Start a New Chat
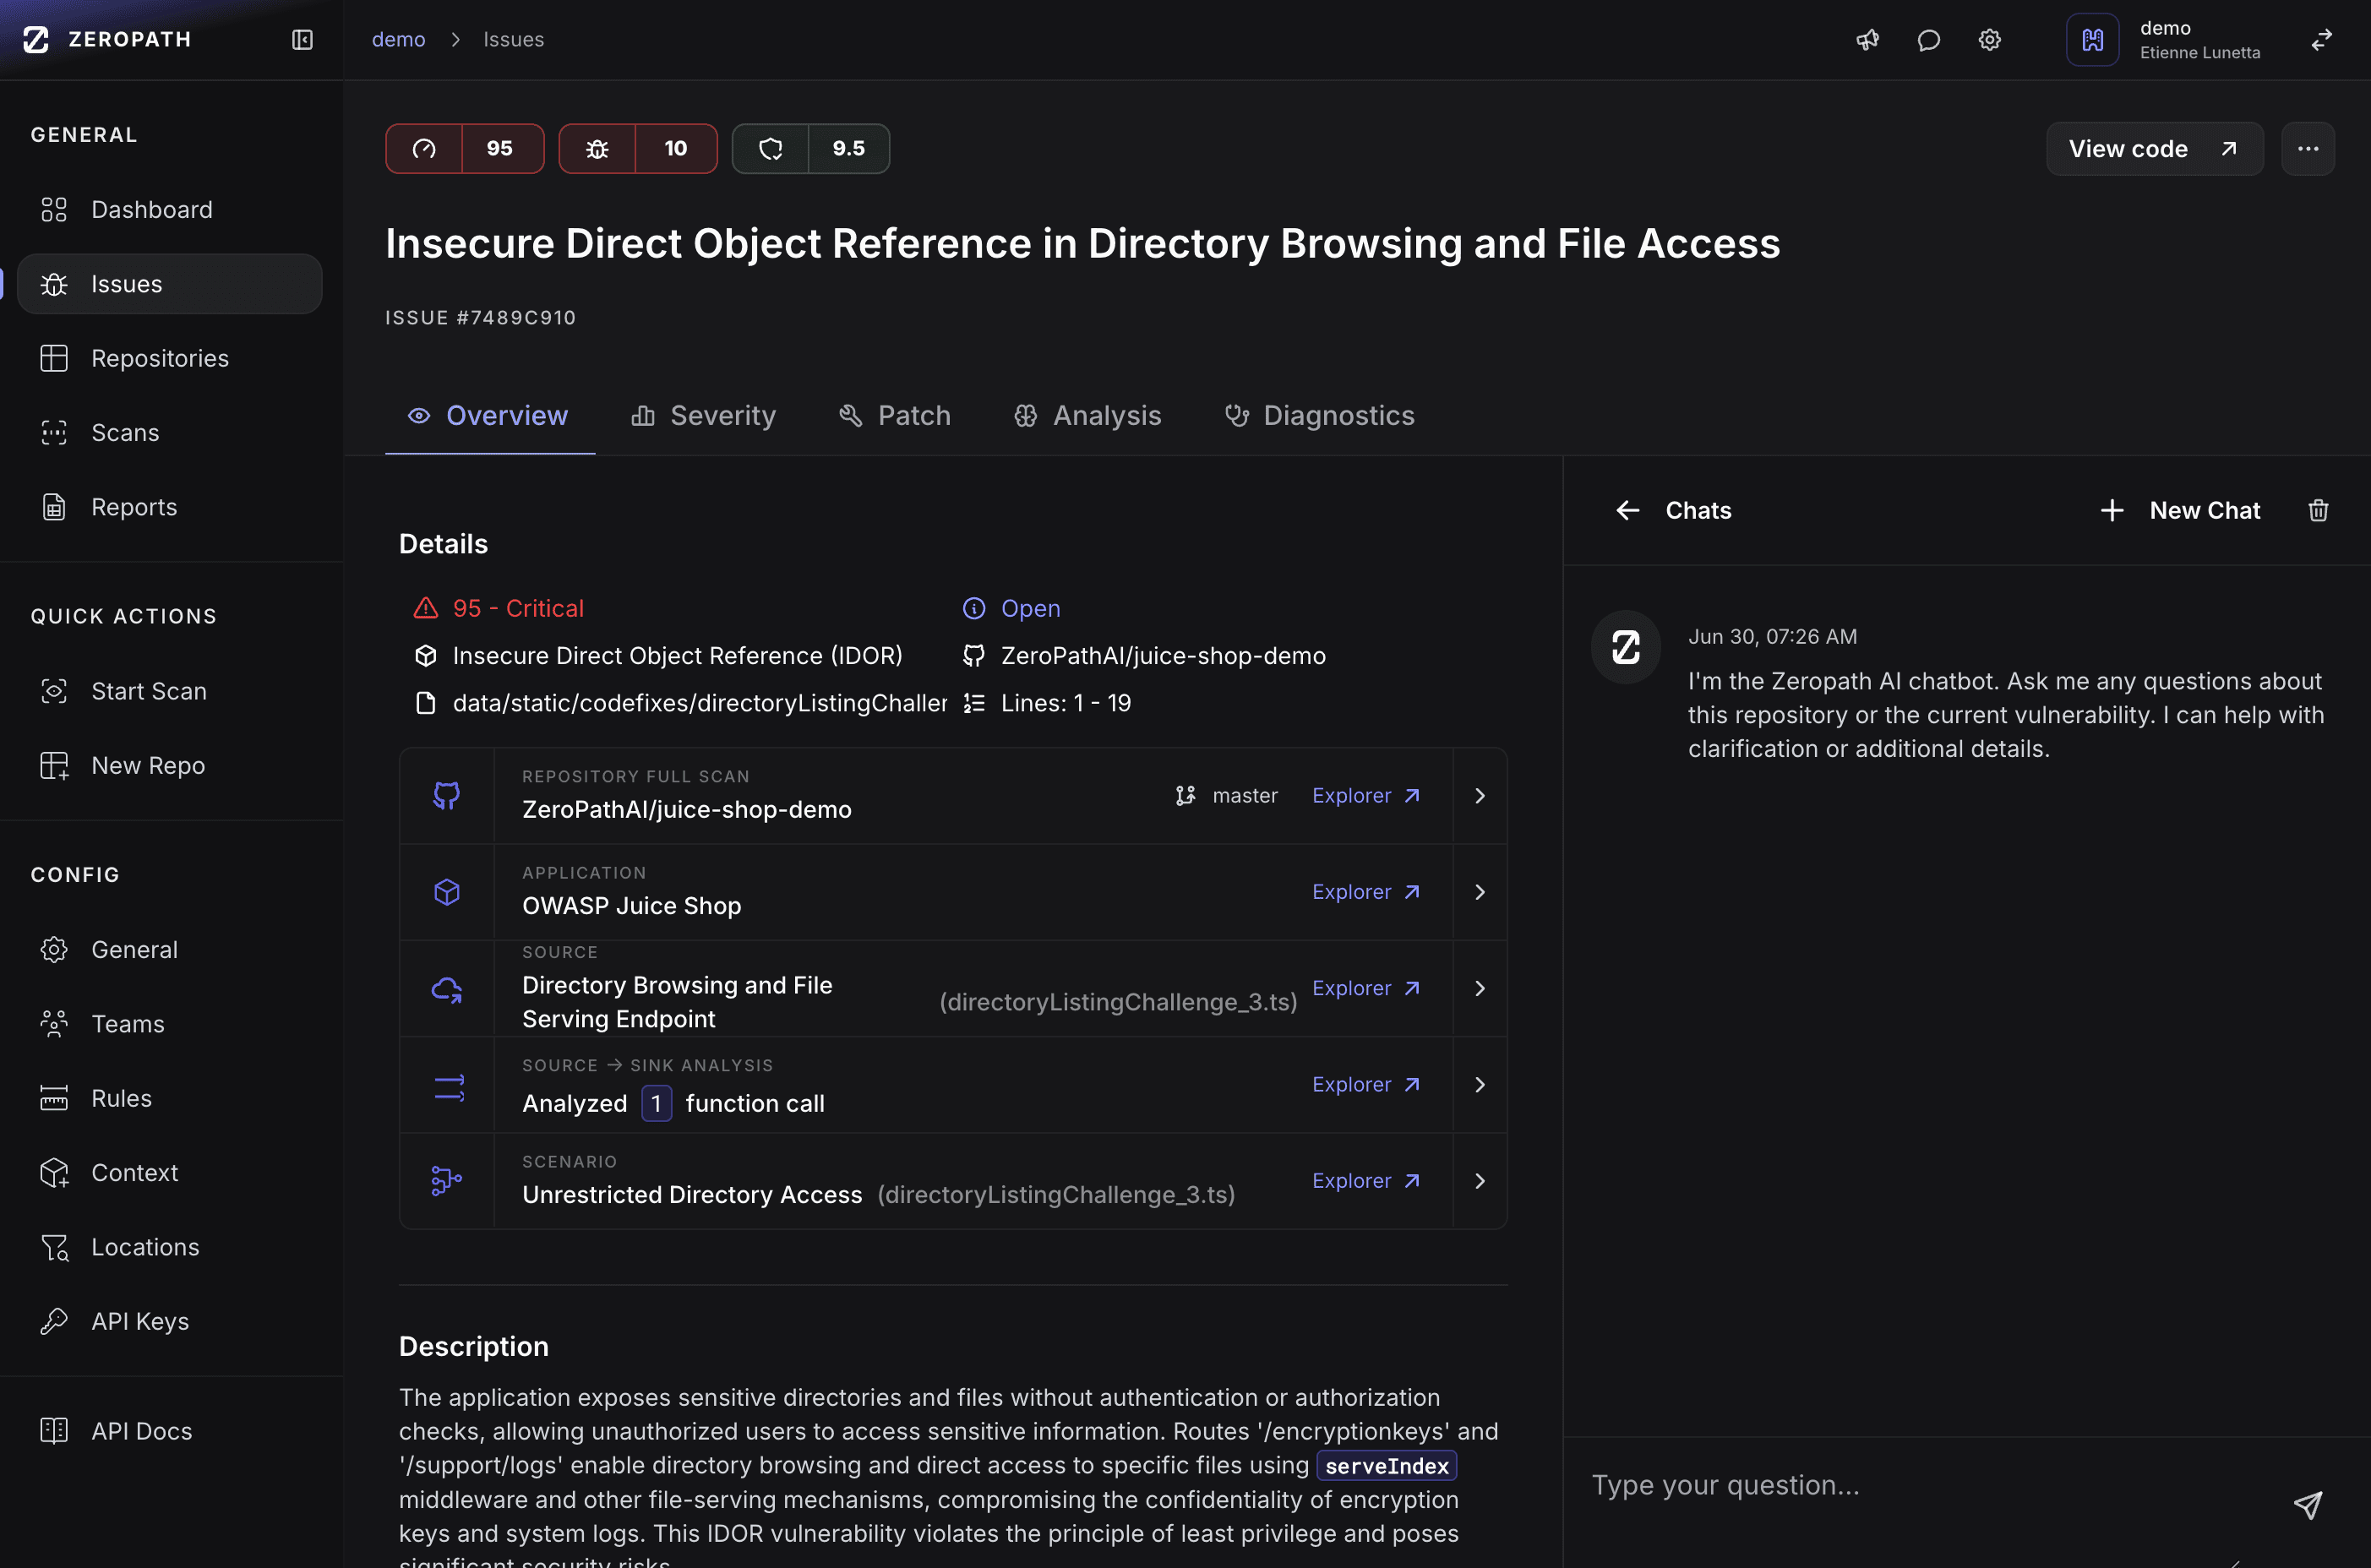This screenshot has height=1568, width=2371. [2181, 511]
